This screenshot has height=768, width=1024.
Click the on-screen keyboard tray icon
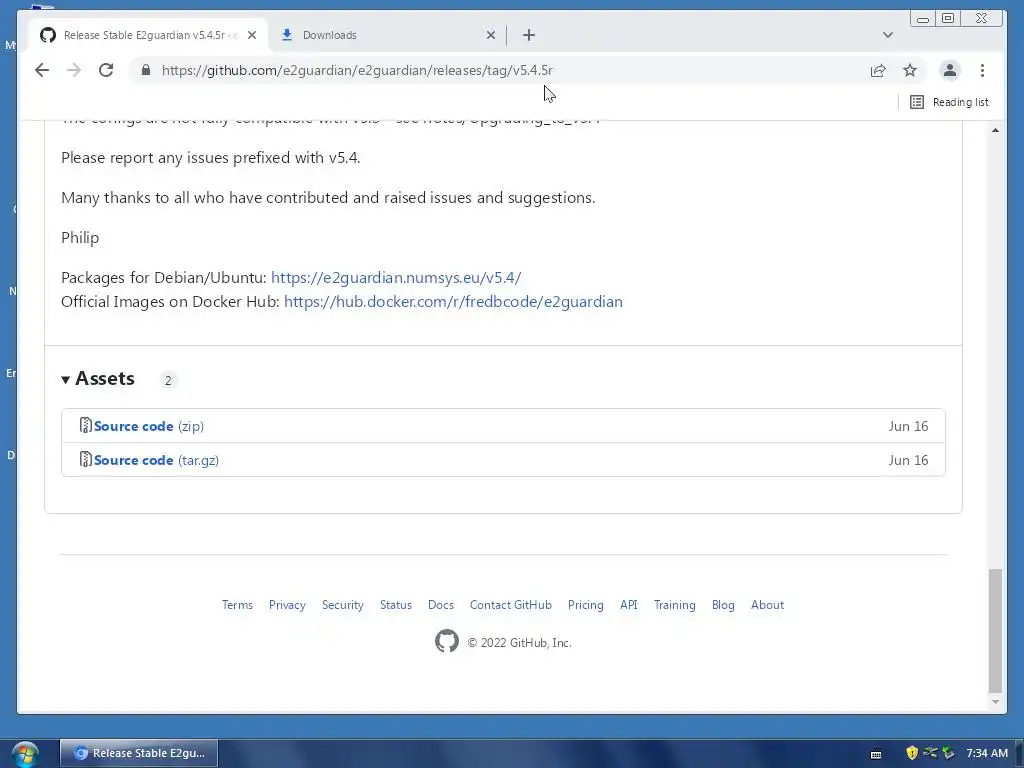(x=876, y=754)
